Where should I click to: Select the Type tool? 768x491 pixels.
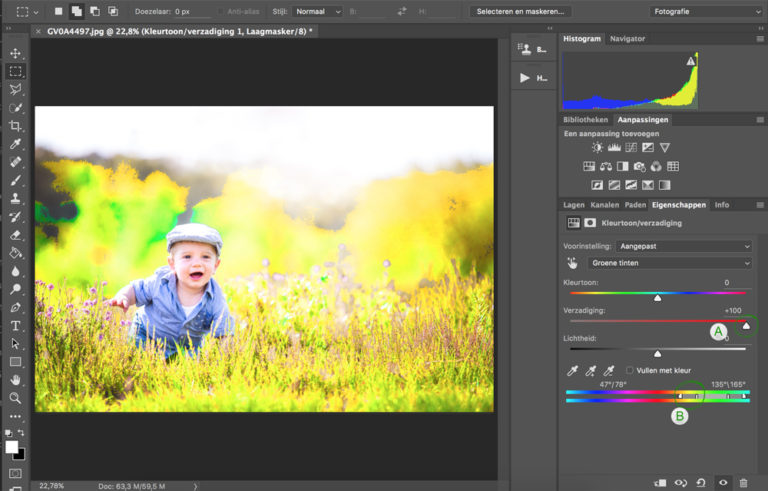(16, 326)
